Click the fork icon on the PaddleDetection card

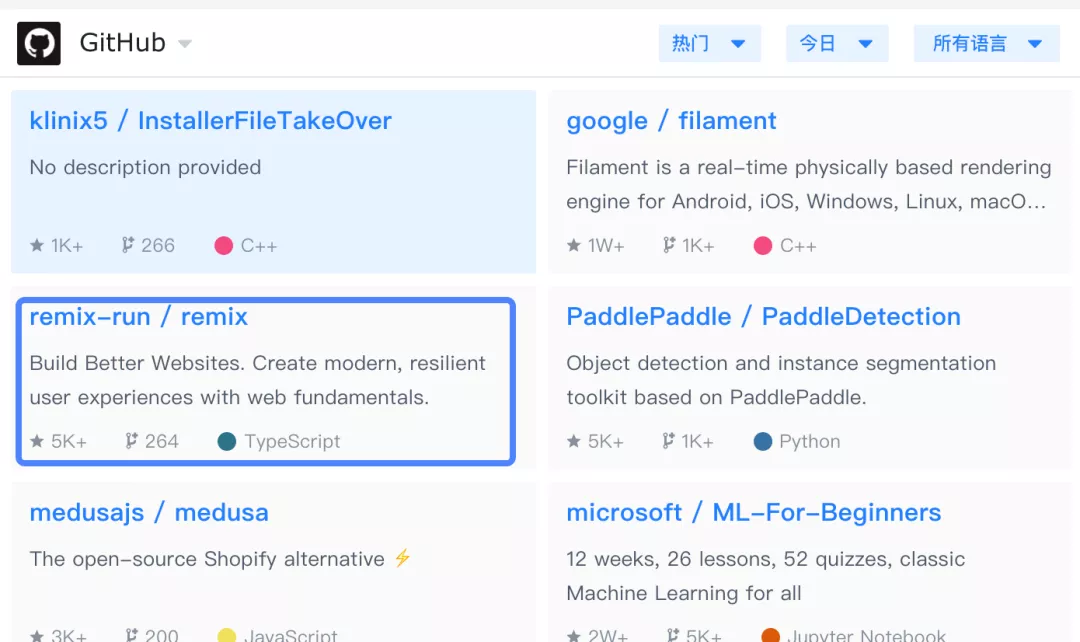(x=668, y=441)
